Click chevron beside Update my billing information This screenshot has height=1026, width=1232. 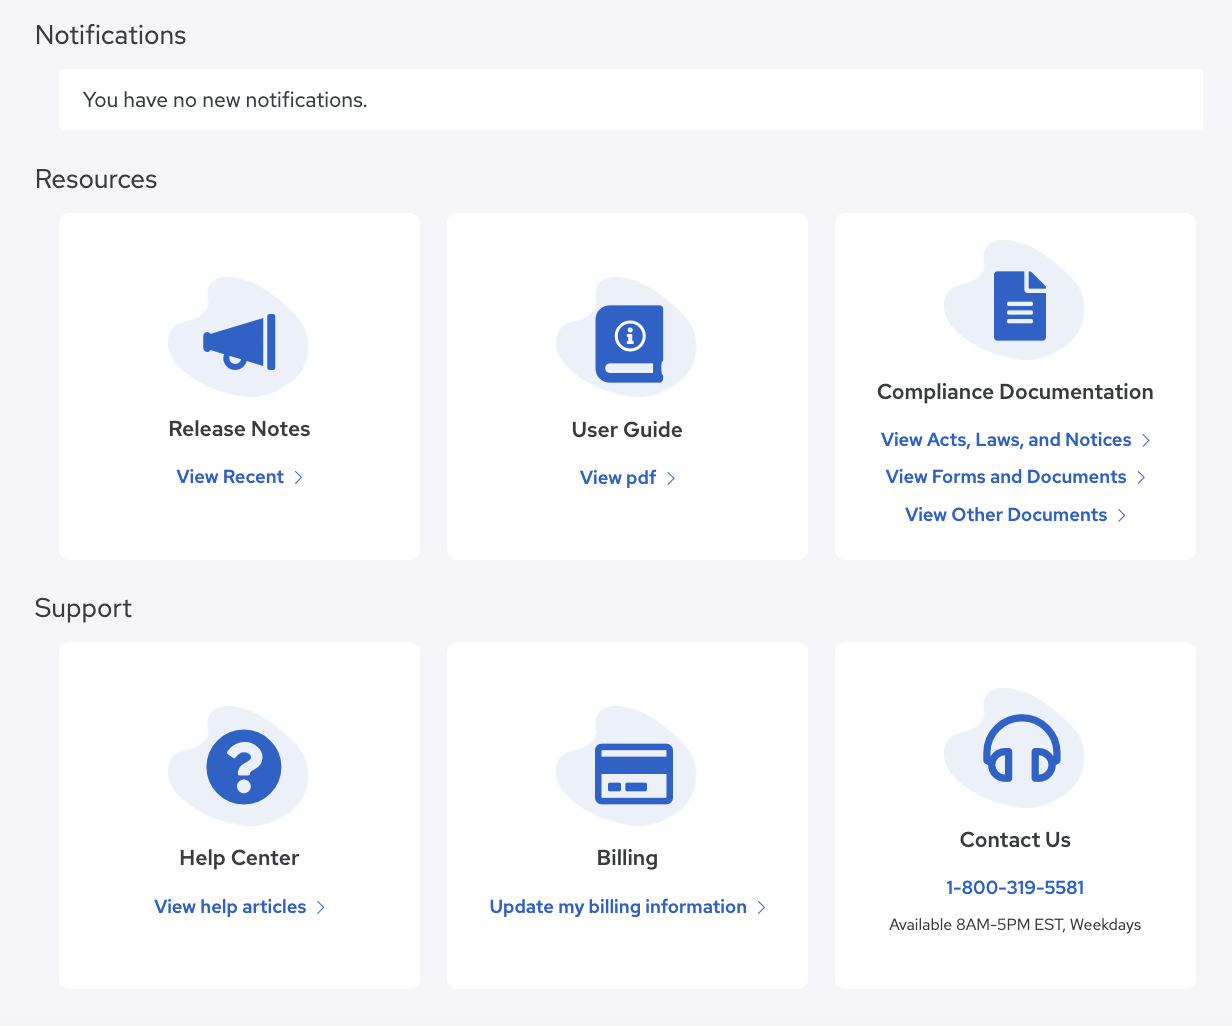pyautogui.click(x=761, y=908)
